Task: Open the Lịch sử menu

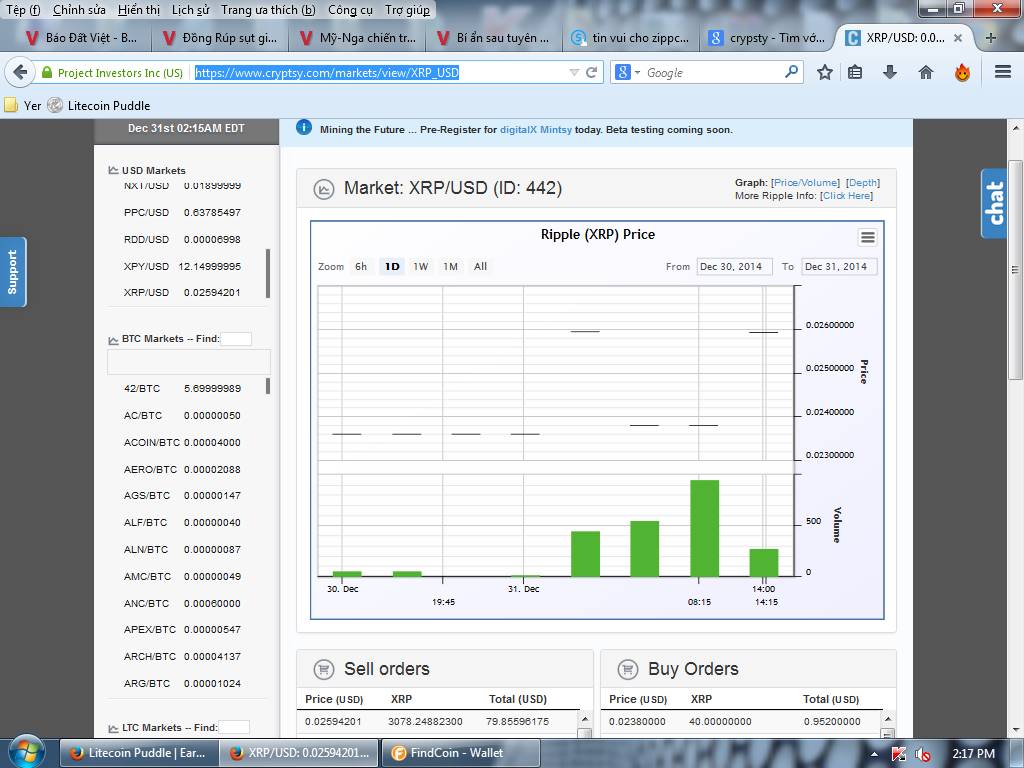Action: (190, 10)
